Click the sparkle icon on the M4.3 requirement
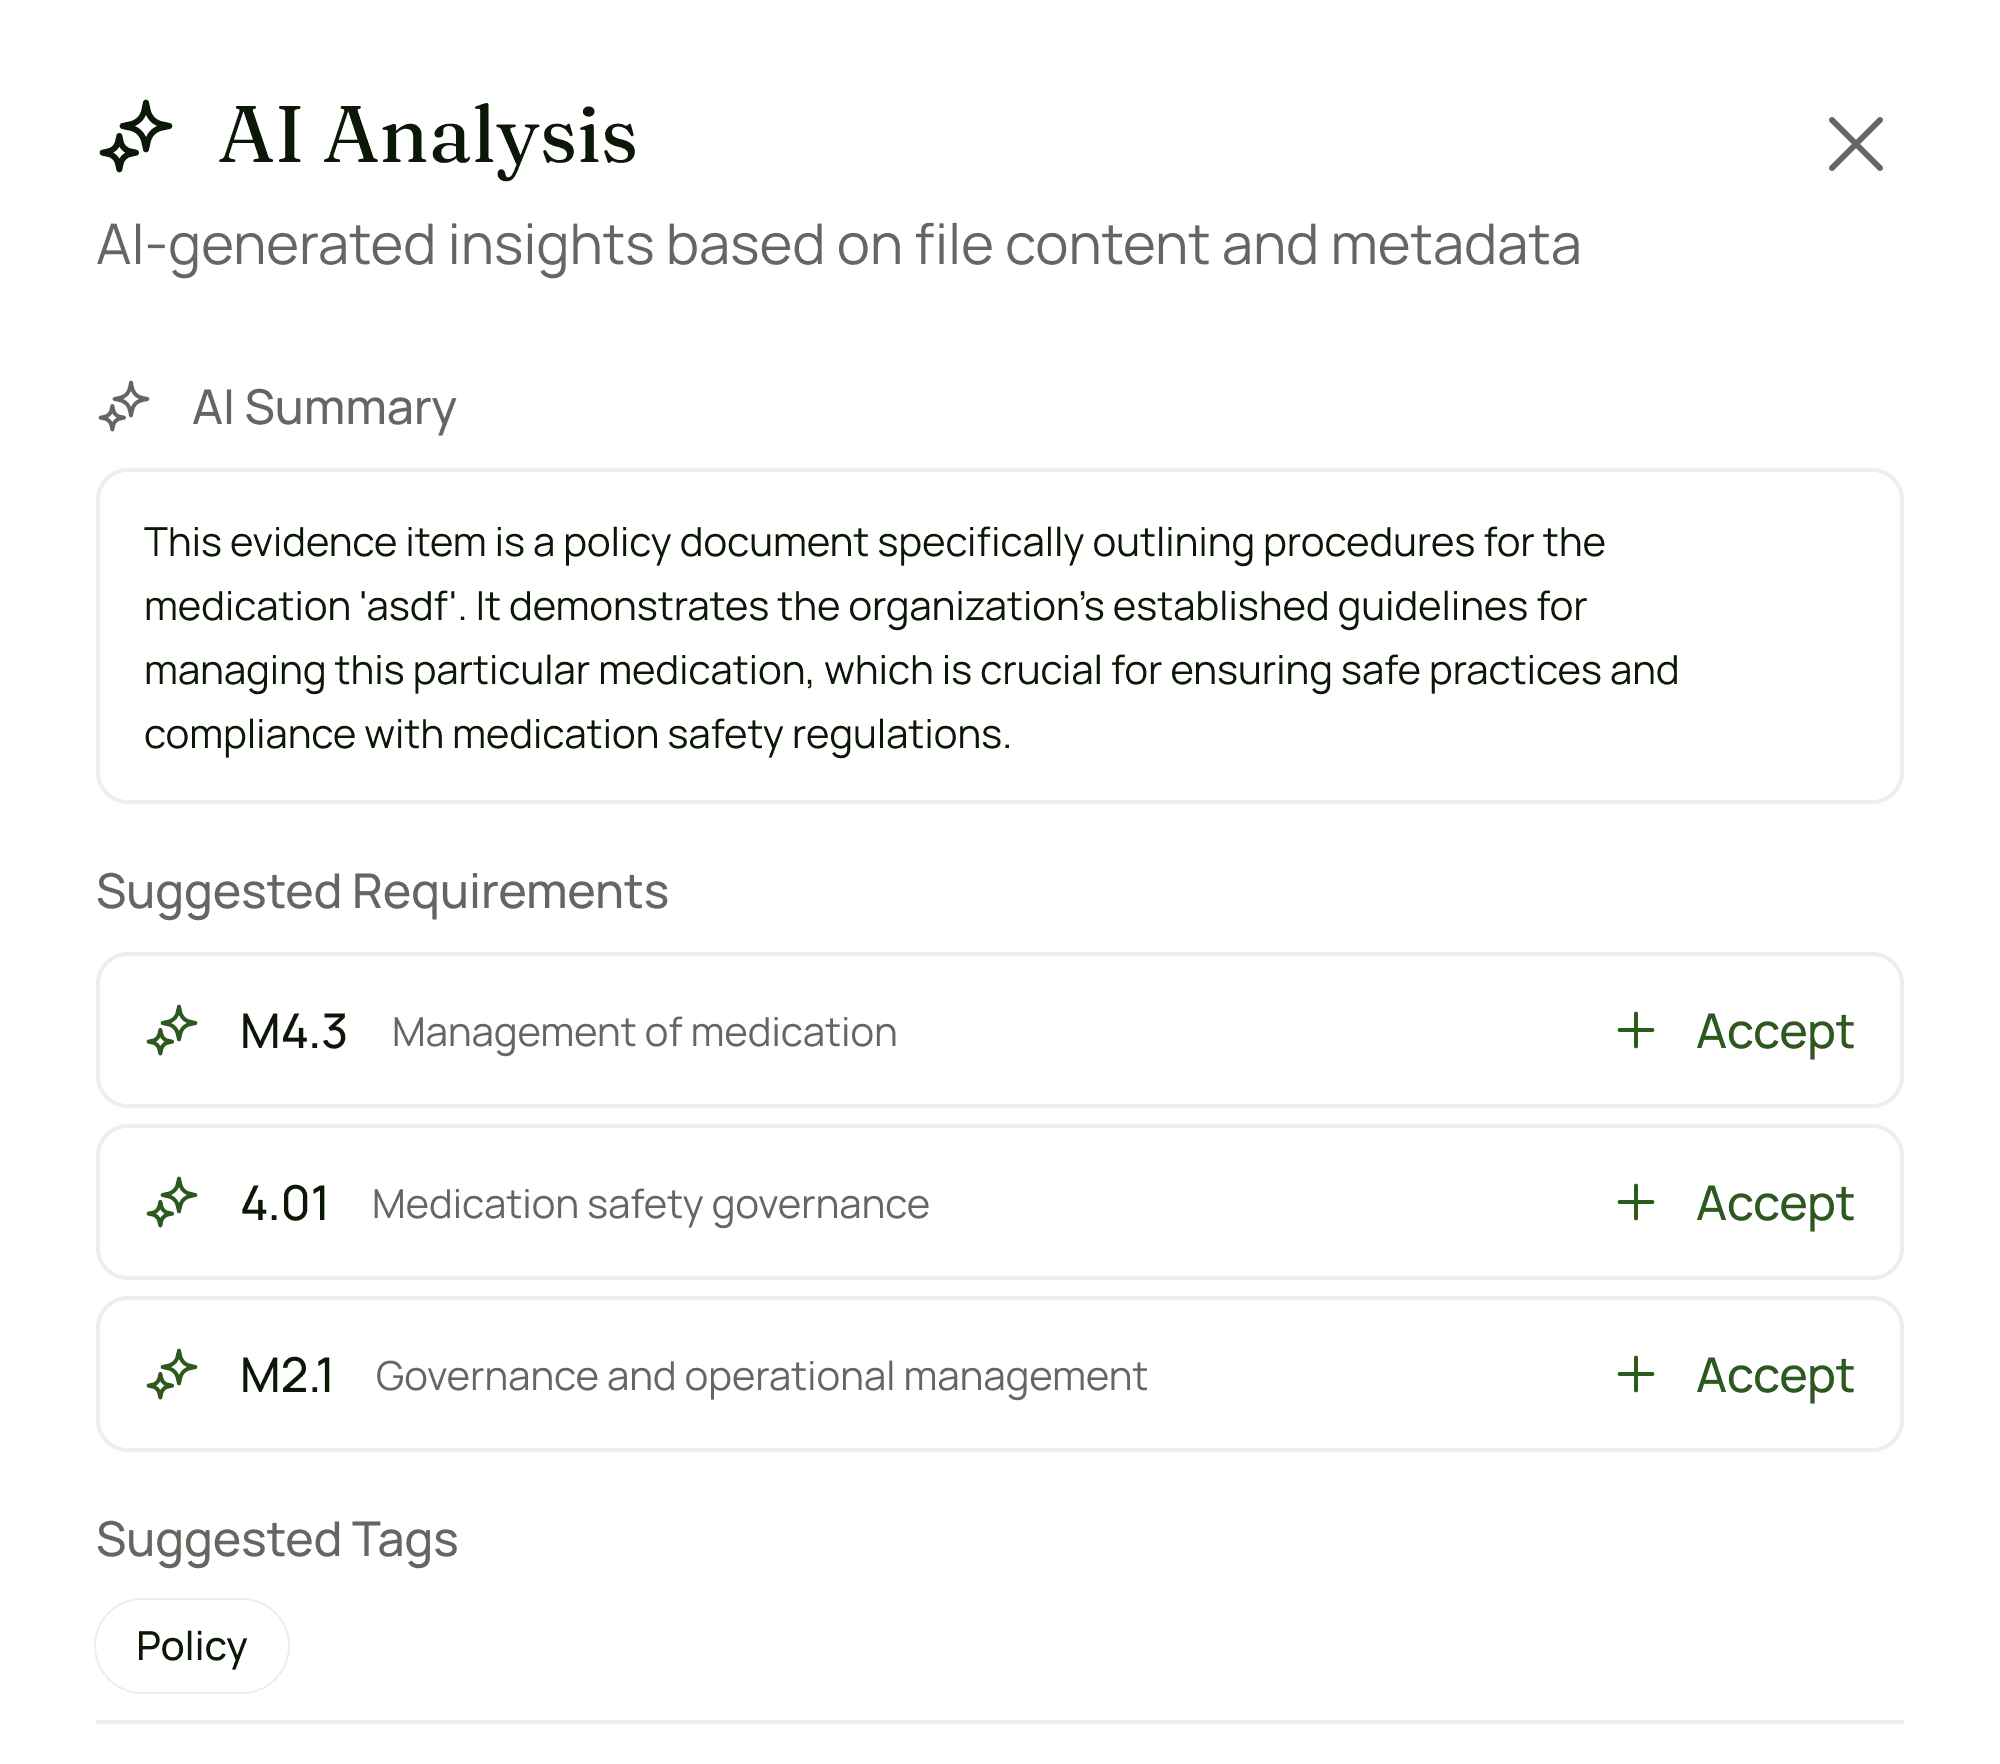 (172, 1032)
